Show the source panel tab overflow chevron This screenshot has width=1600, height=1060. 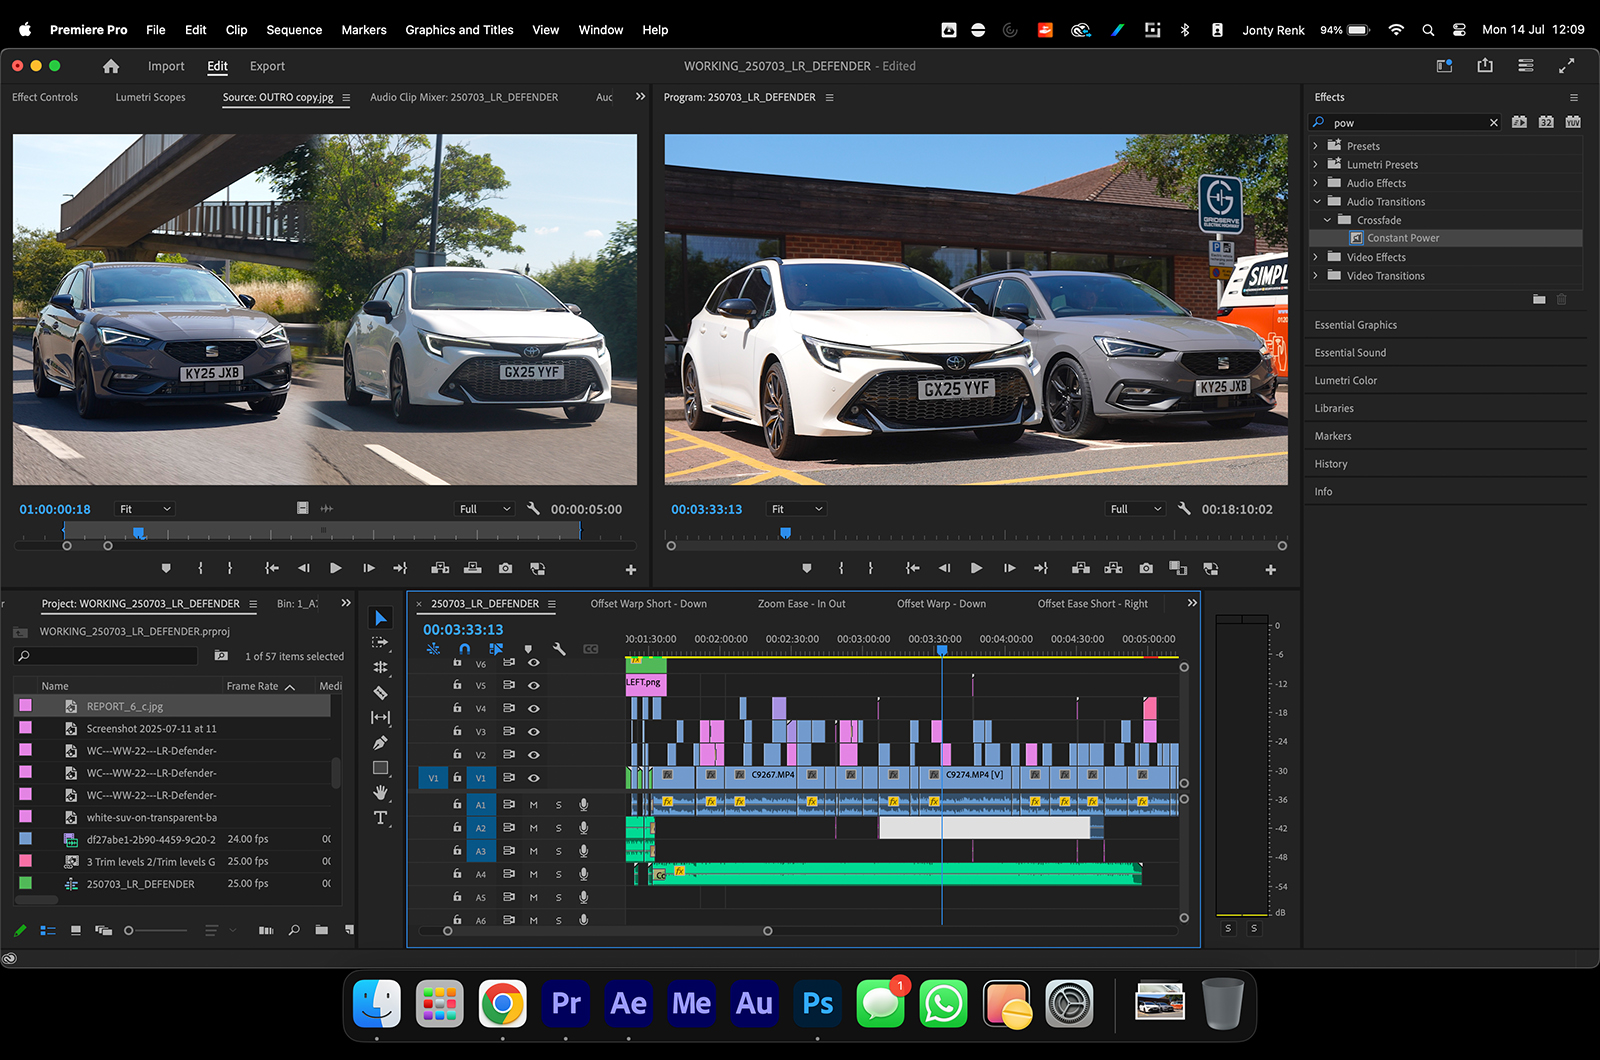click(640, 97)
